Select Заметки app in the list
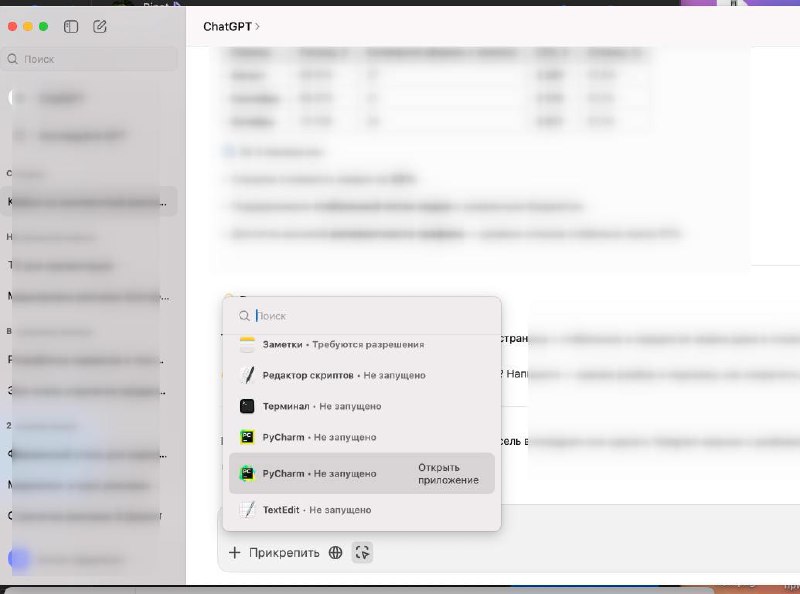Image resolution: width=800 pixels, height=594 pixels. pyautogui.click(x=362, y=344)
